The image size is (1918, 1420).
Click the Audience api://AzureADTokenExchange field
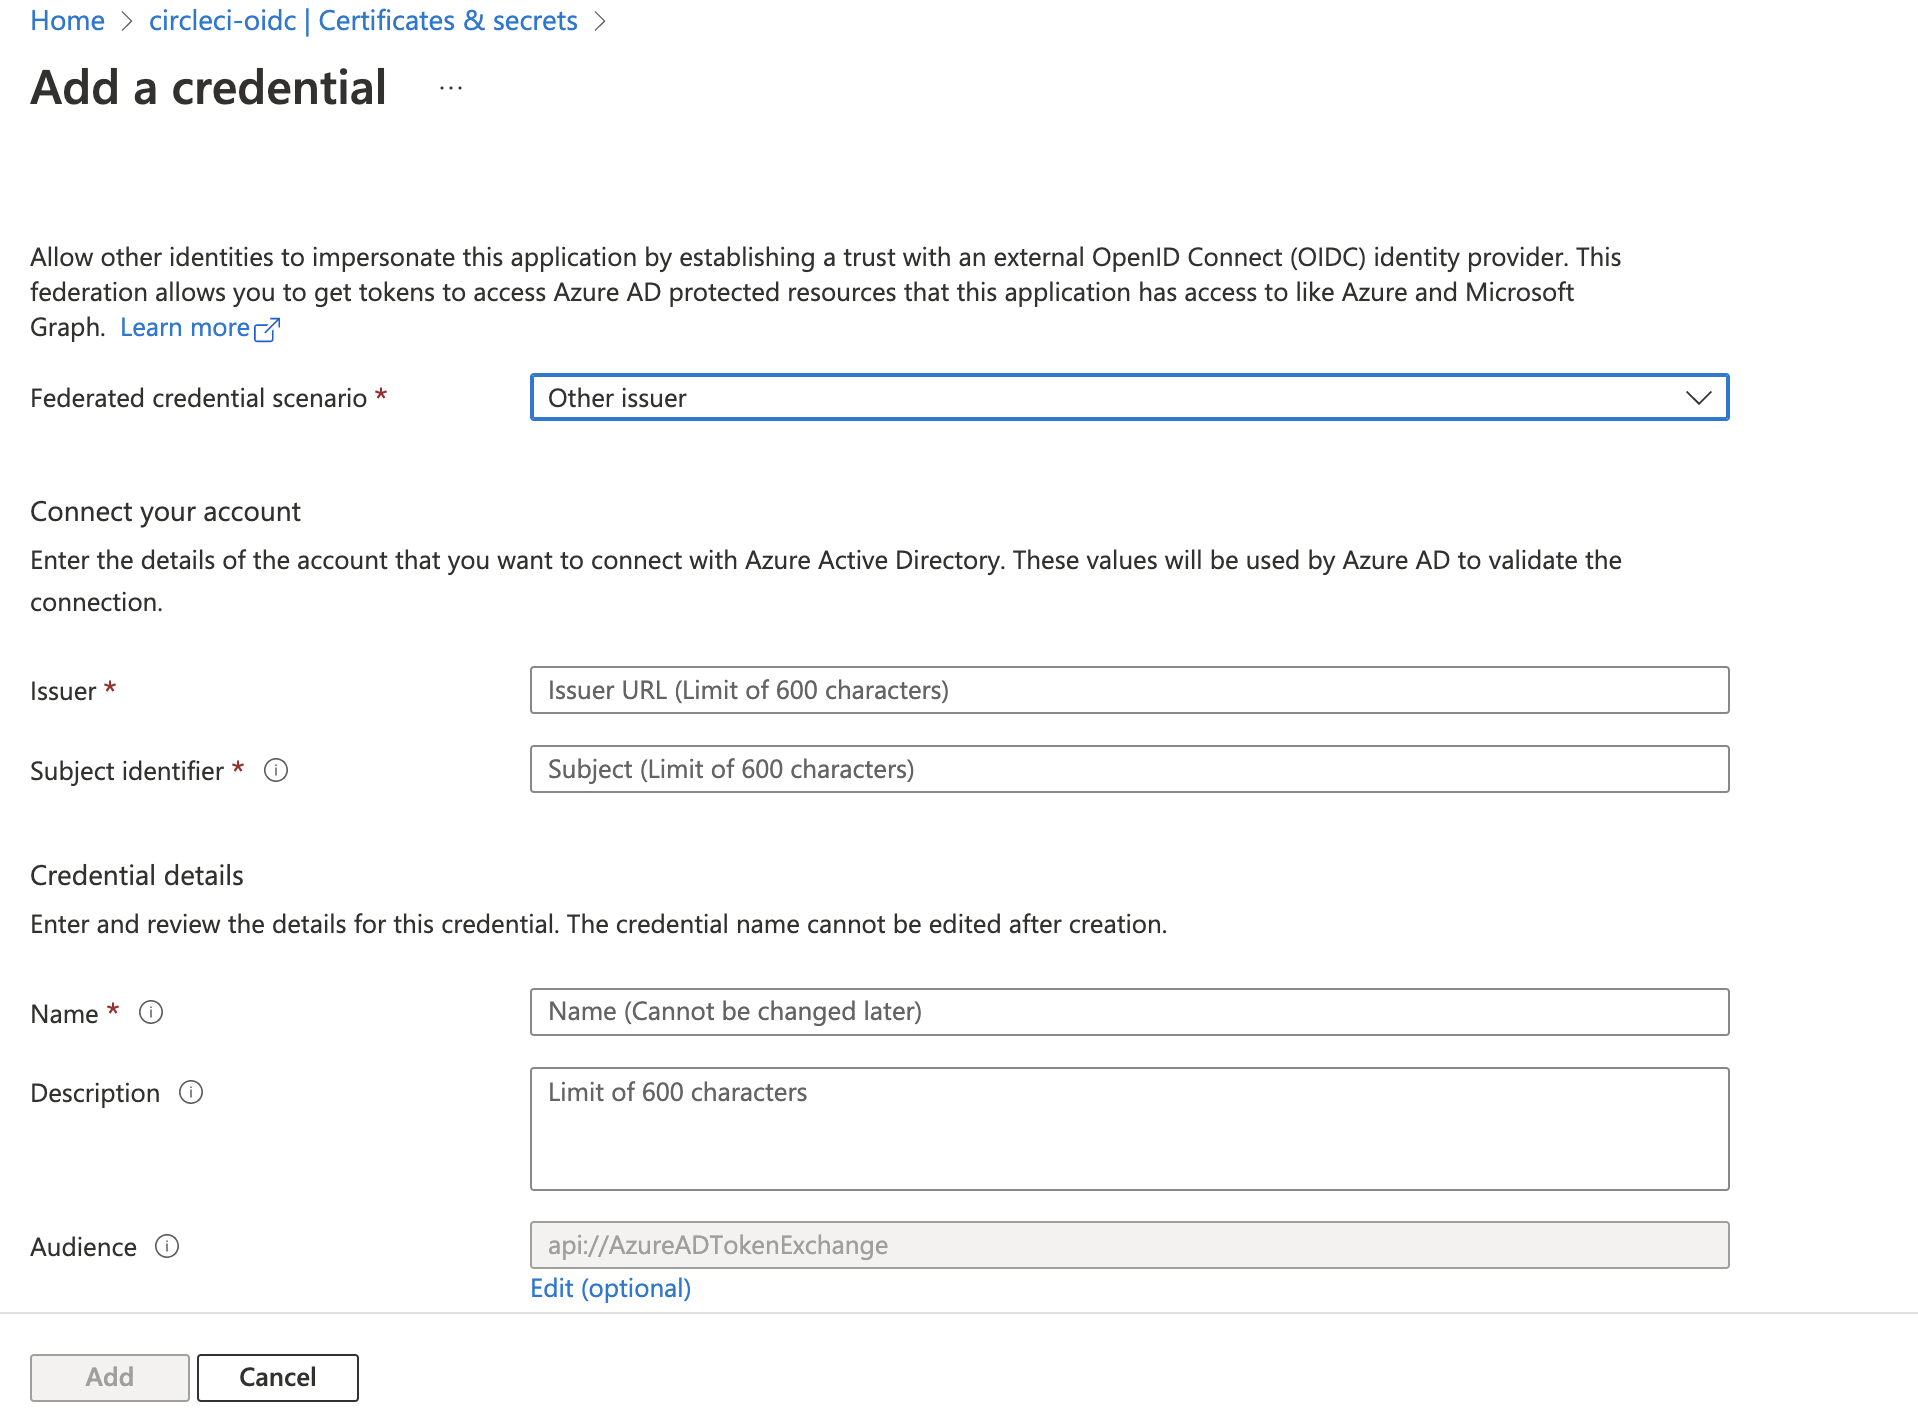pos(1129,1245)
